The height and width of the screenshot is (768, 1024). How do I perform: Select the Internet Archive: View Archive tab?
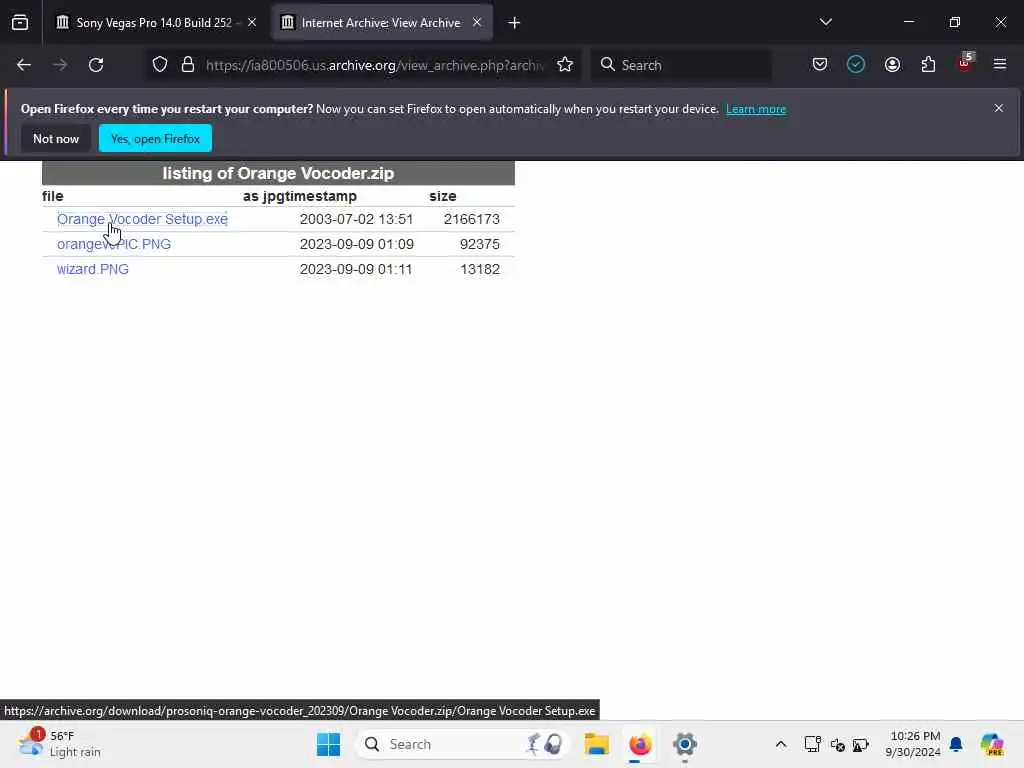[x=382, y=23]
